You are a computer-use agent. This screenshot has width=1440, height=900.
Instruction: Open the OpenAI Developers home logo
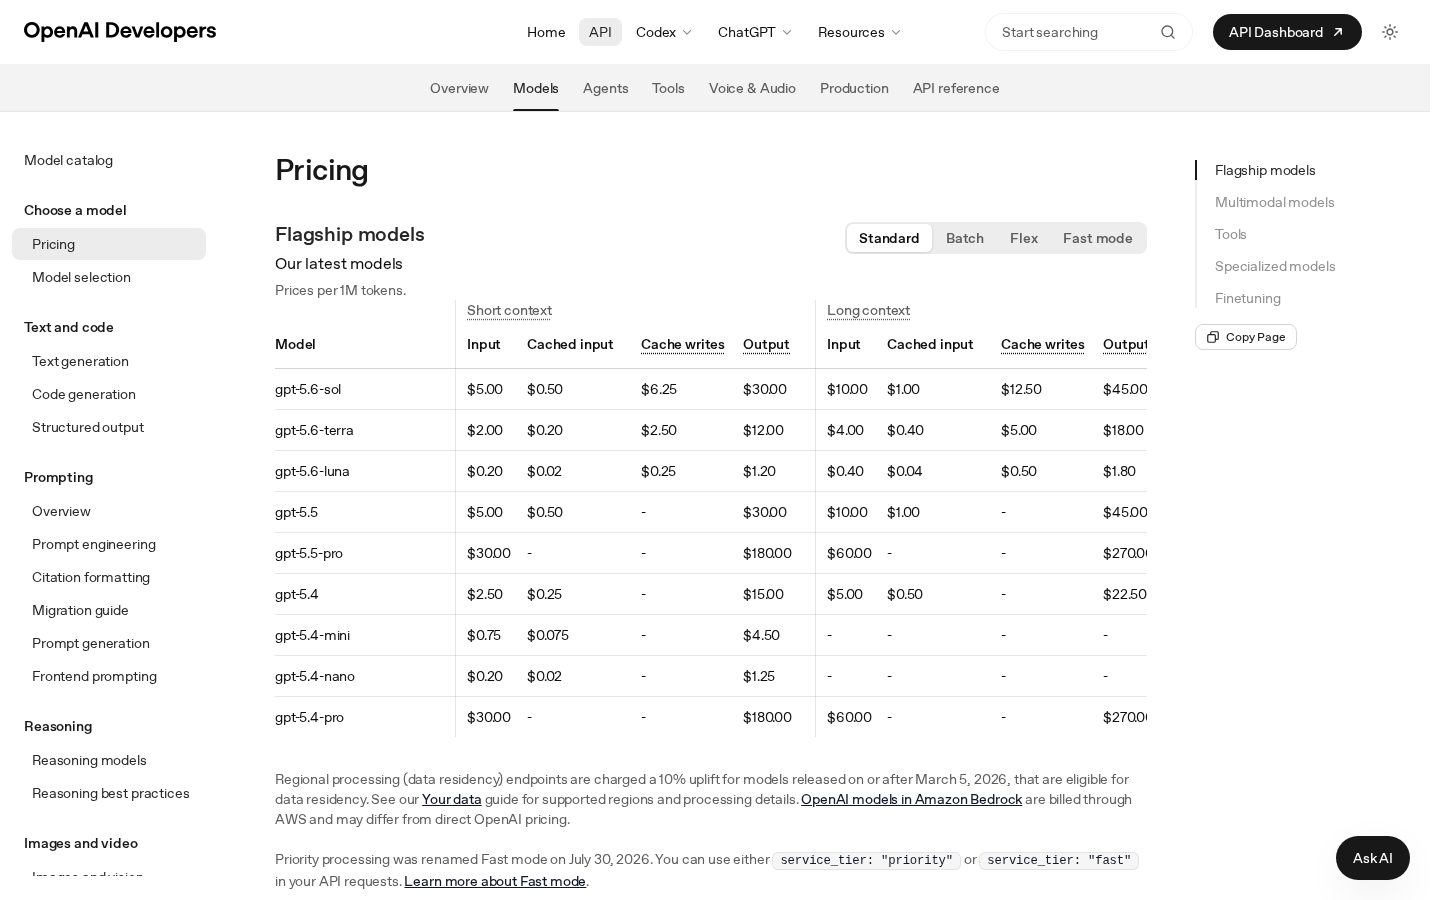point(120,31)
